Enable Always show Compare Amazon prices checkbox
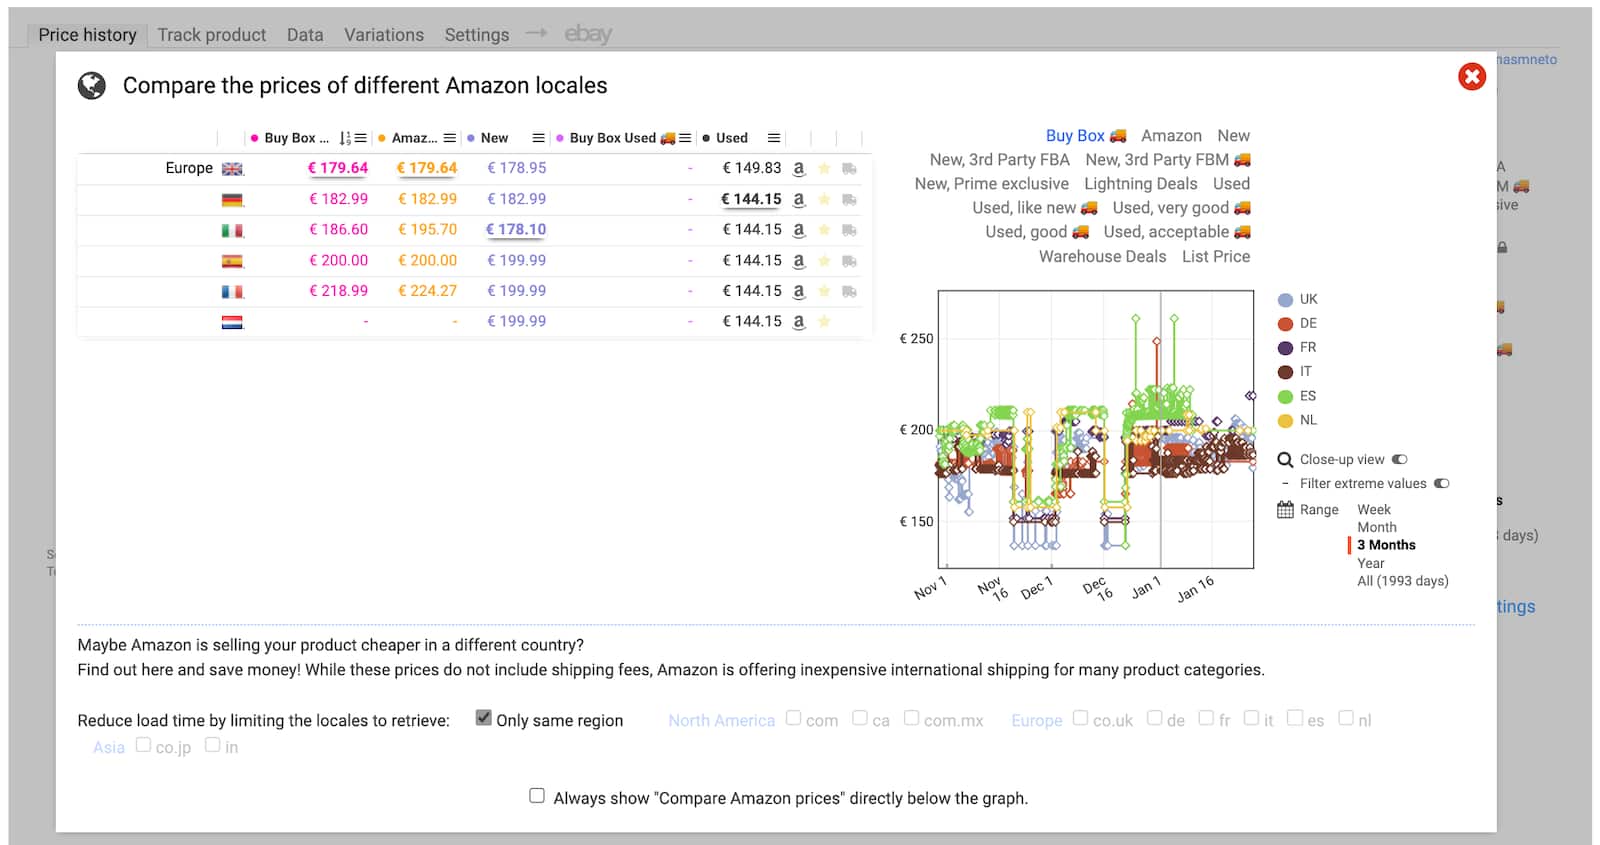This screenshot has height=845, width=1600. [537, 796]
